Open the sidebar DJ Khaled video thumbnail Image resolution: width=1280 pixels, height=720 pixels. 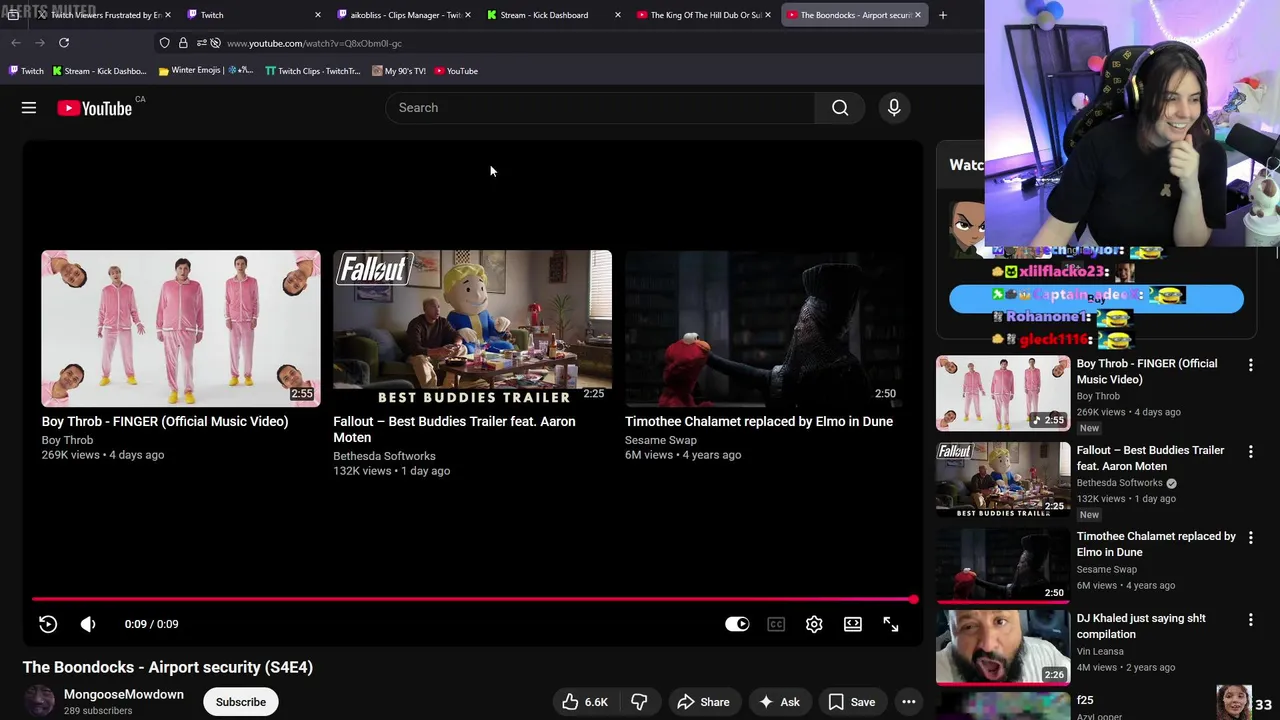click(x=1003, y=647)
